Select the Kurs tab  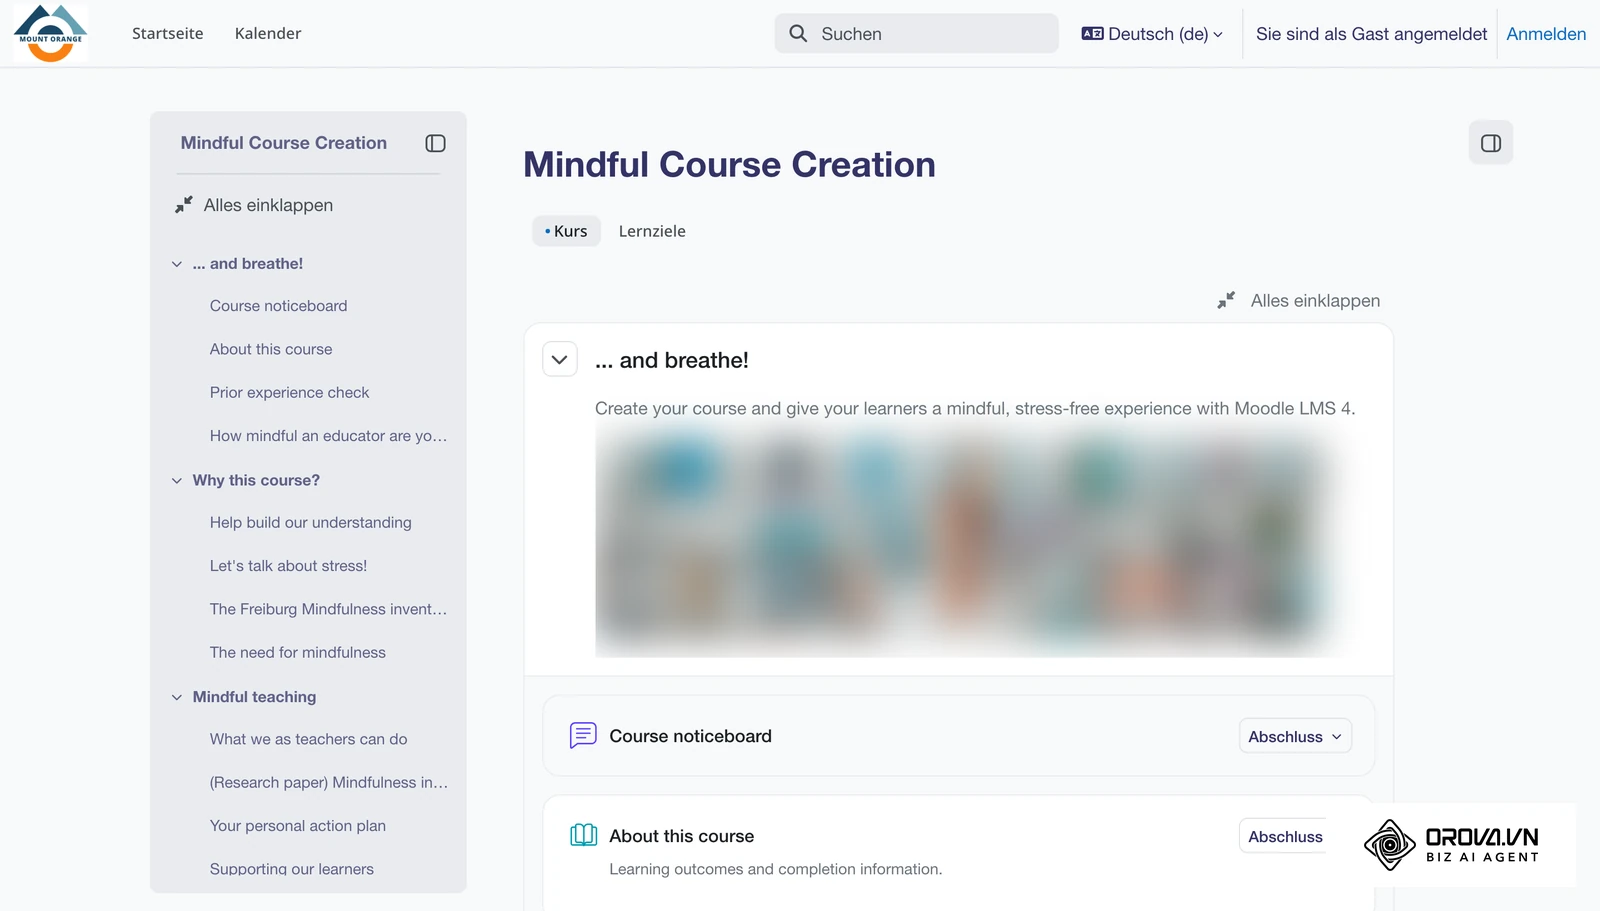coord(566,231)
